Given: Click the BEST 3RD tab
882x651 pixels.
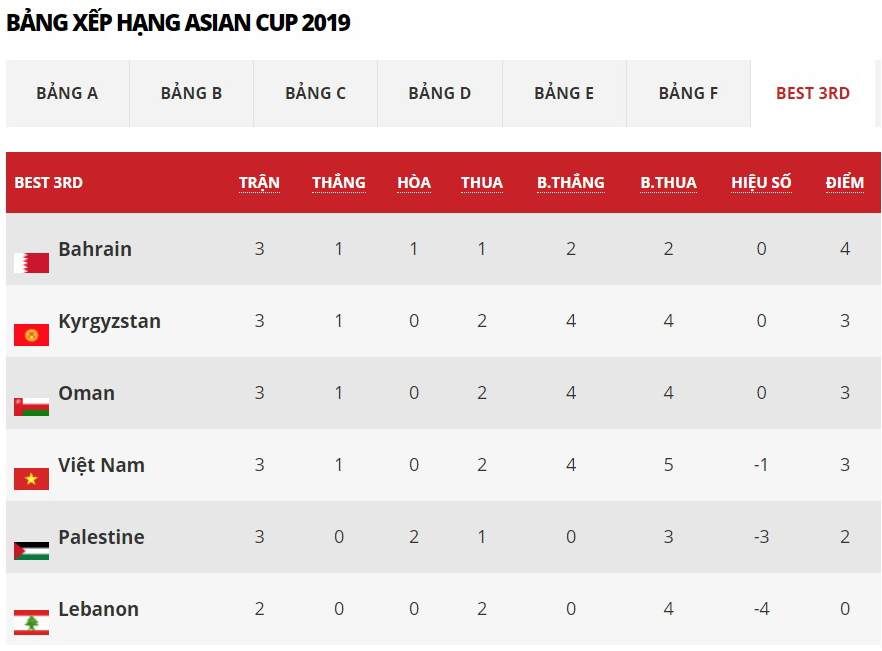Looking at the screenshot, I should click(813, 93).
